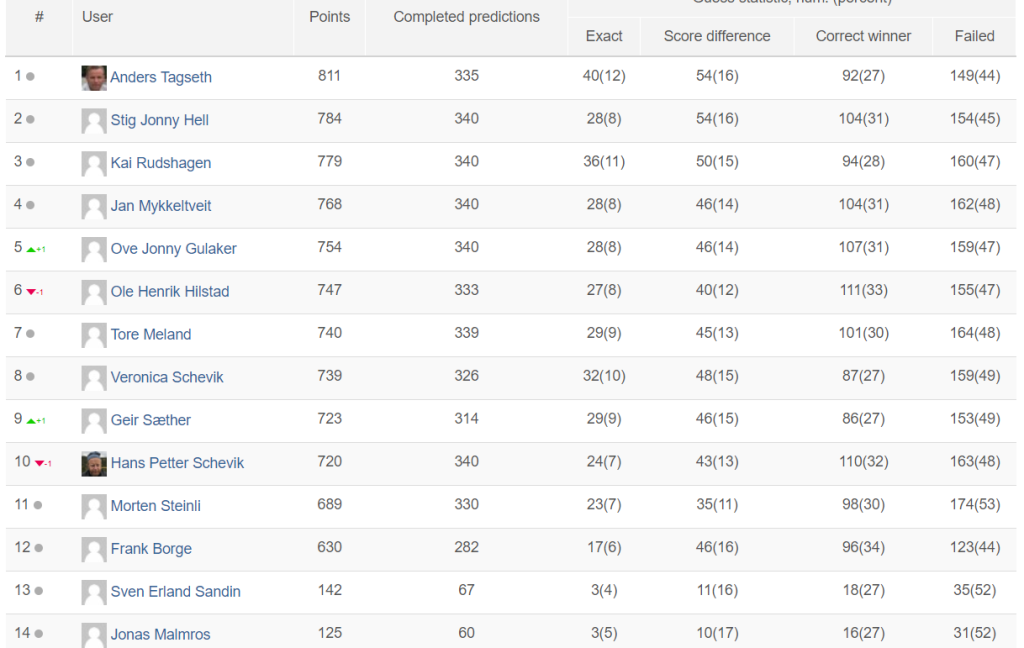Image resolution: width=1024 pixels, height=648 pixels.
Task: Click the red down arrow at rank 6
Action: (31, 292)
